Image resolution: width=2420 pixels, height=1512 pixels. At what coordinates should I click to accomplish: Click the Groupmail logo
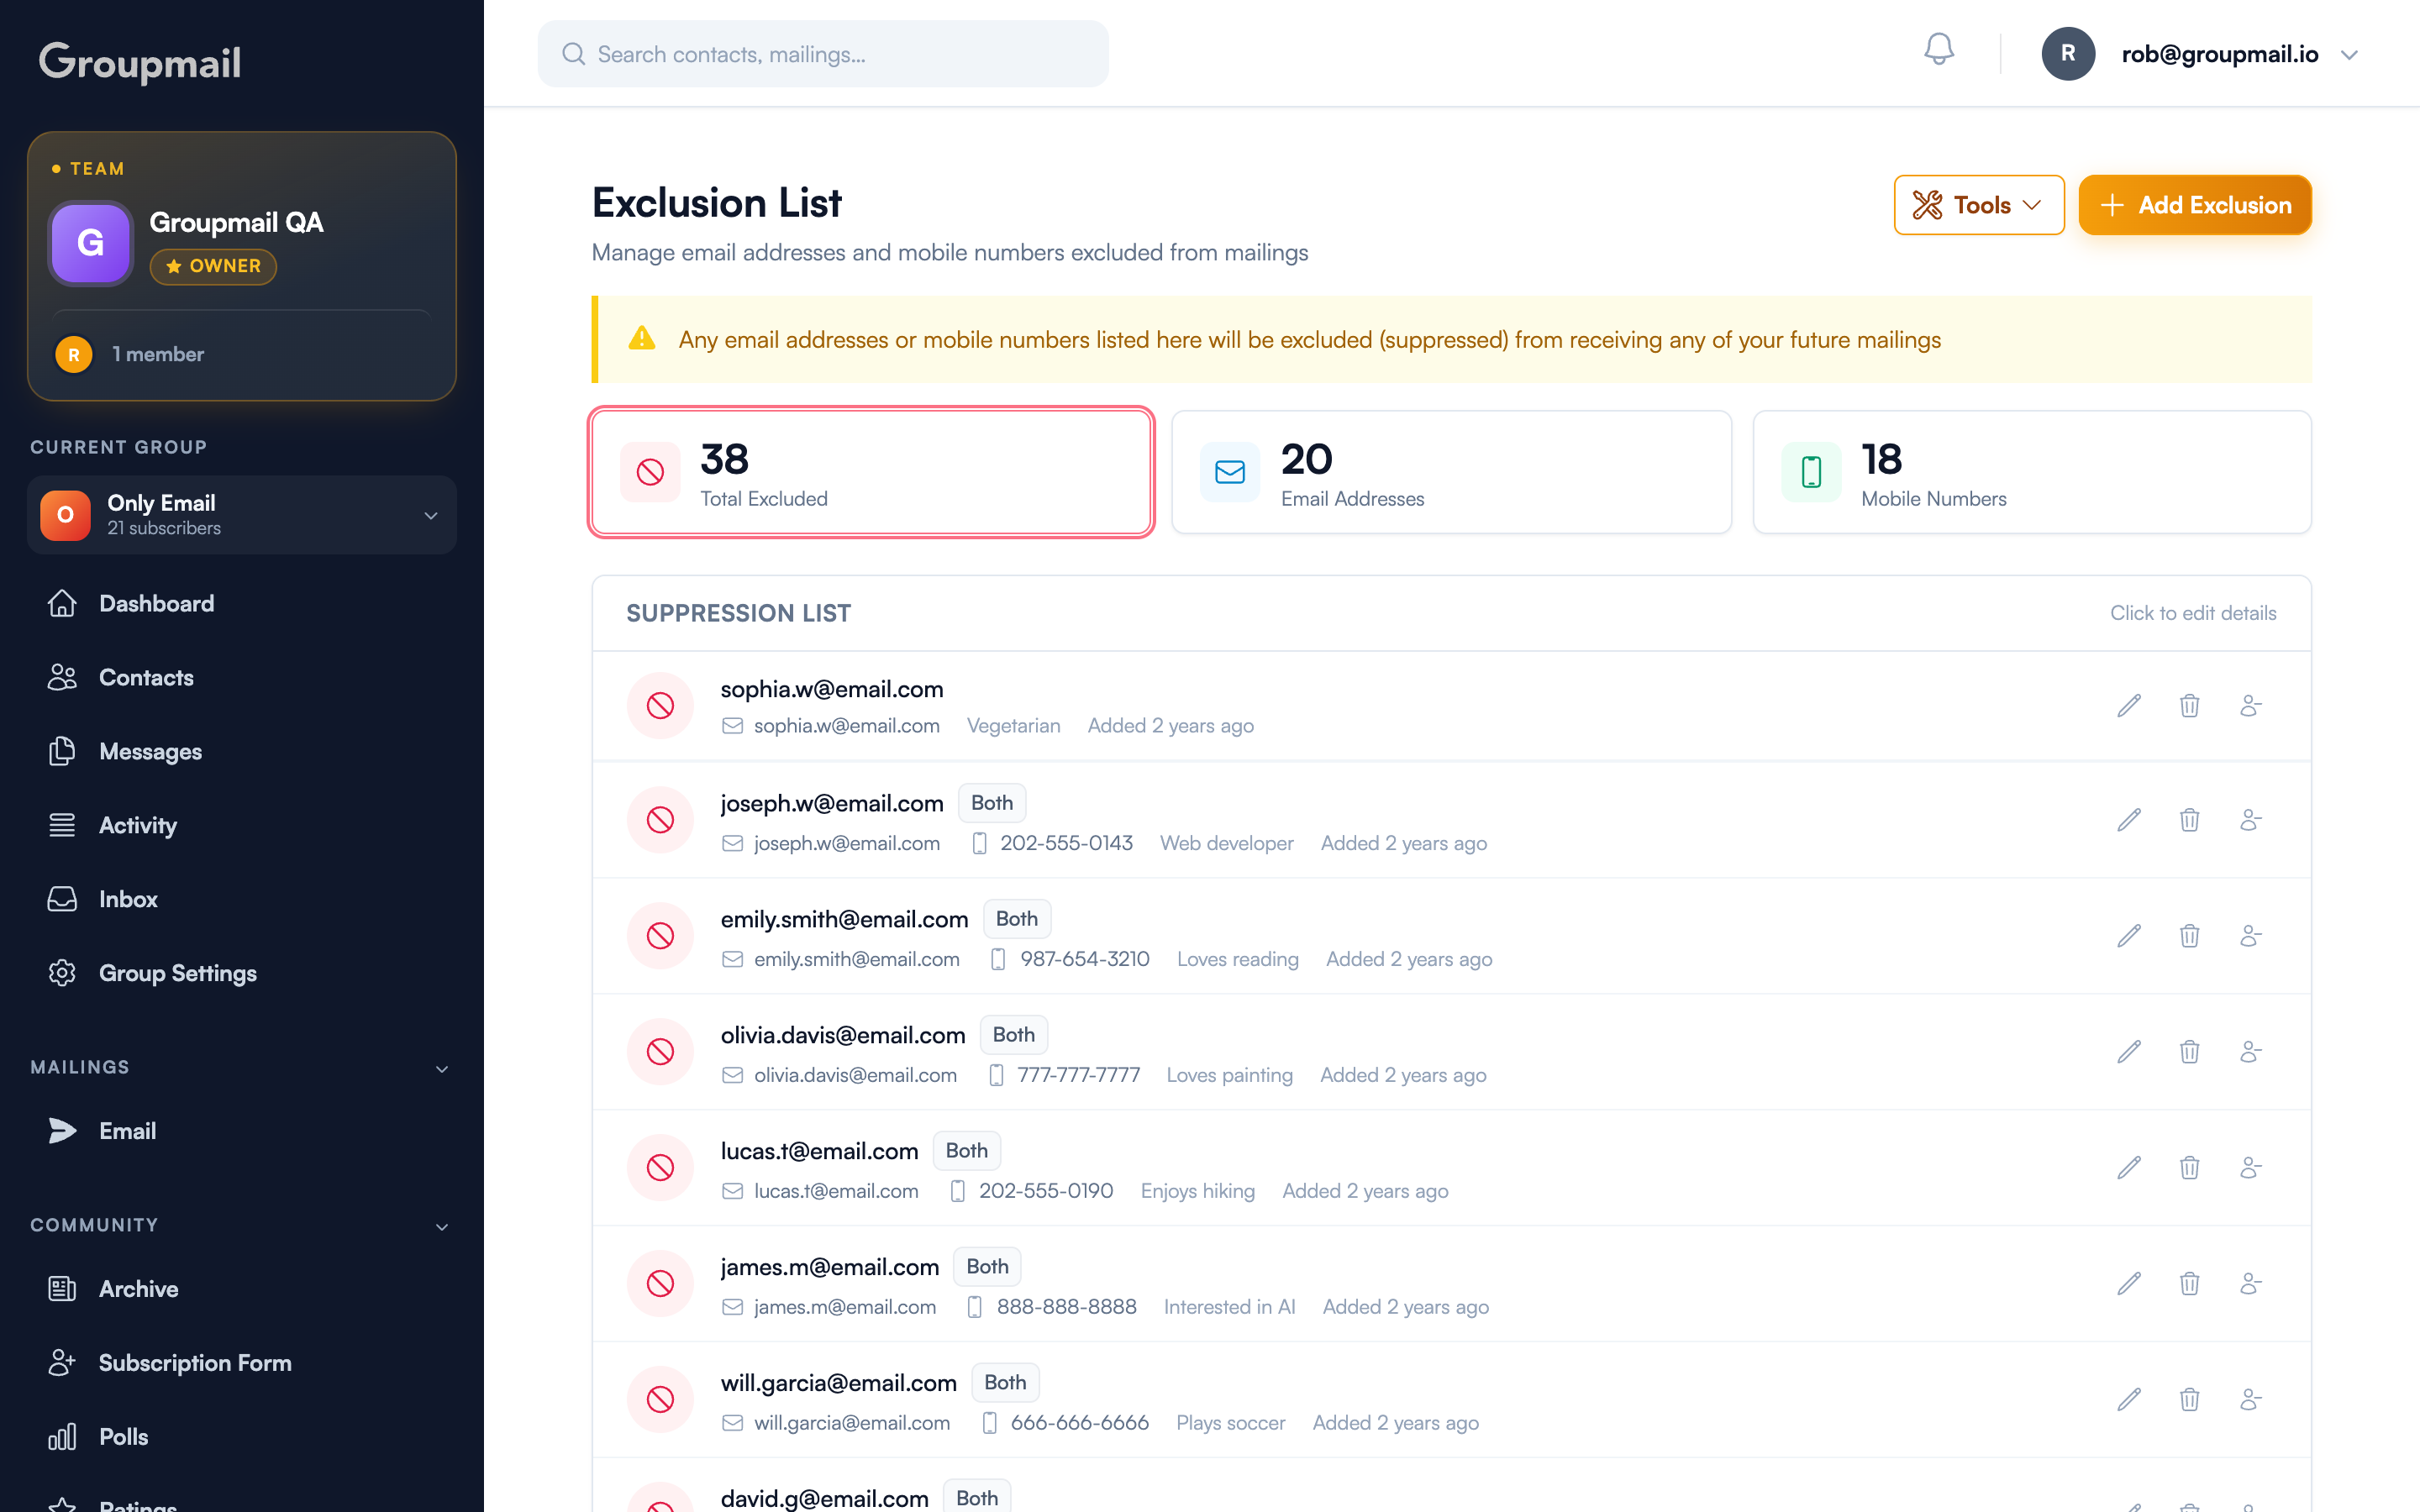click(140, 62)
